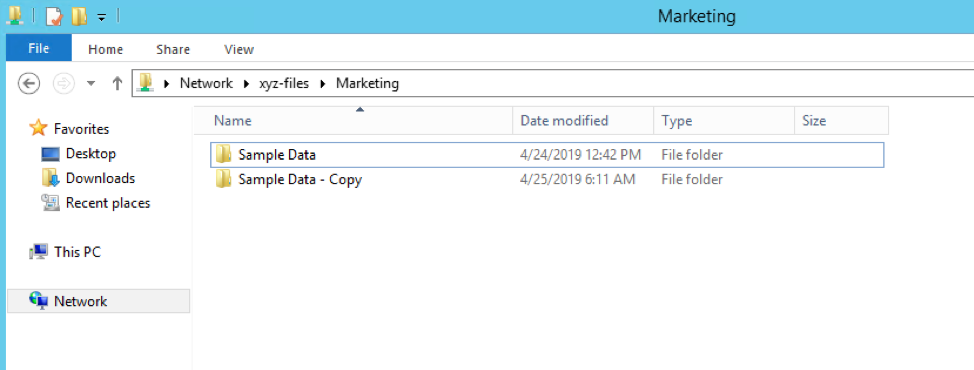Click date 4/24/2019 12:42 PM cell
The height and width of the screenshot is (370, 974).
pyautogui.click(x=581, y=155)
